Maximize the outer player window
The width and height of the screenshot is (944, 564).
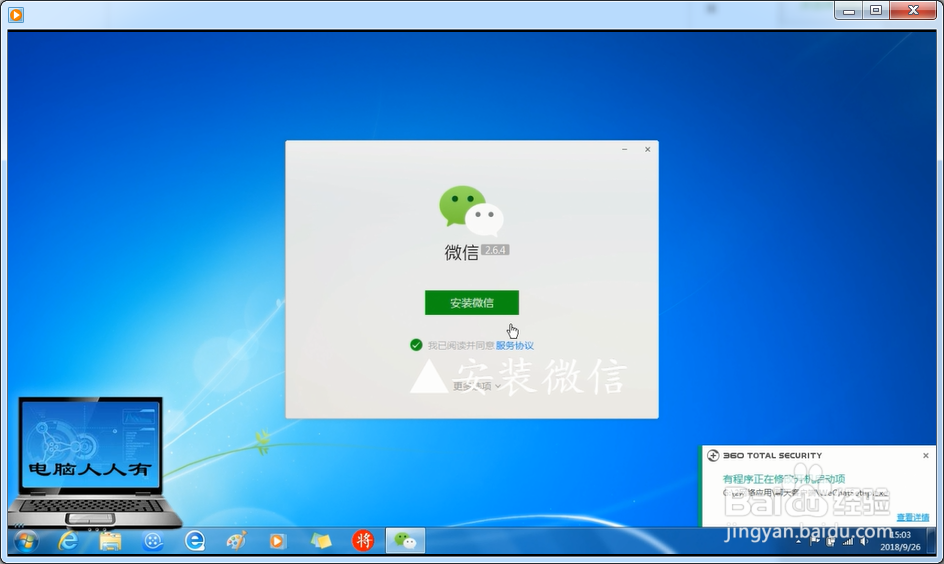coord(876,10)
